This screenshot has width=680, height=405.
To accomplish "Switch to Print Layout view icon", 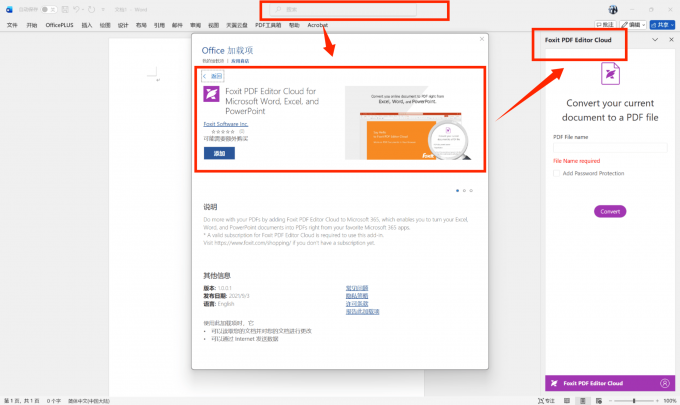I will [583, 401].
